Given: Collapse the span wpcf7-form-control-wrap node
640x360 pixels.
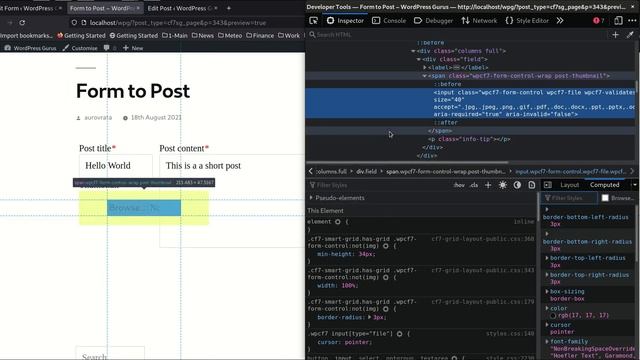Looking at the screenshot, I should [x=424, y=76].
